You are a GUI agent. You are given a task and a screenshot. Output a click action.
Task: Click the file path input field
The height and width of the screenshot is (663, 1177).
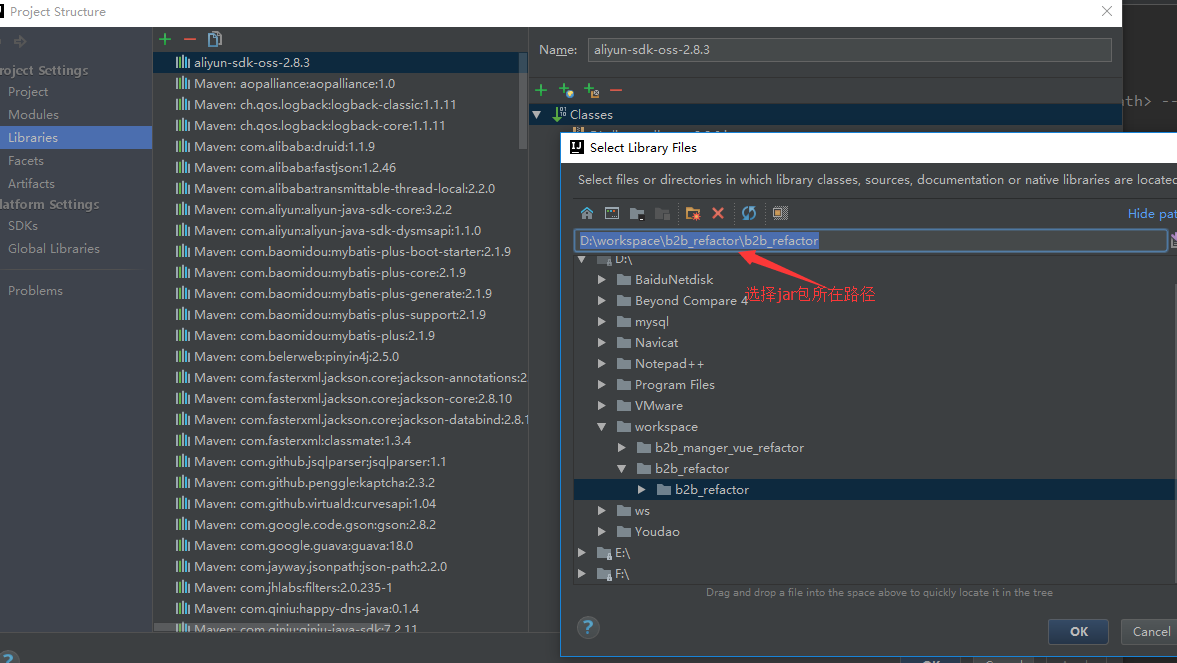coord(871,240)
